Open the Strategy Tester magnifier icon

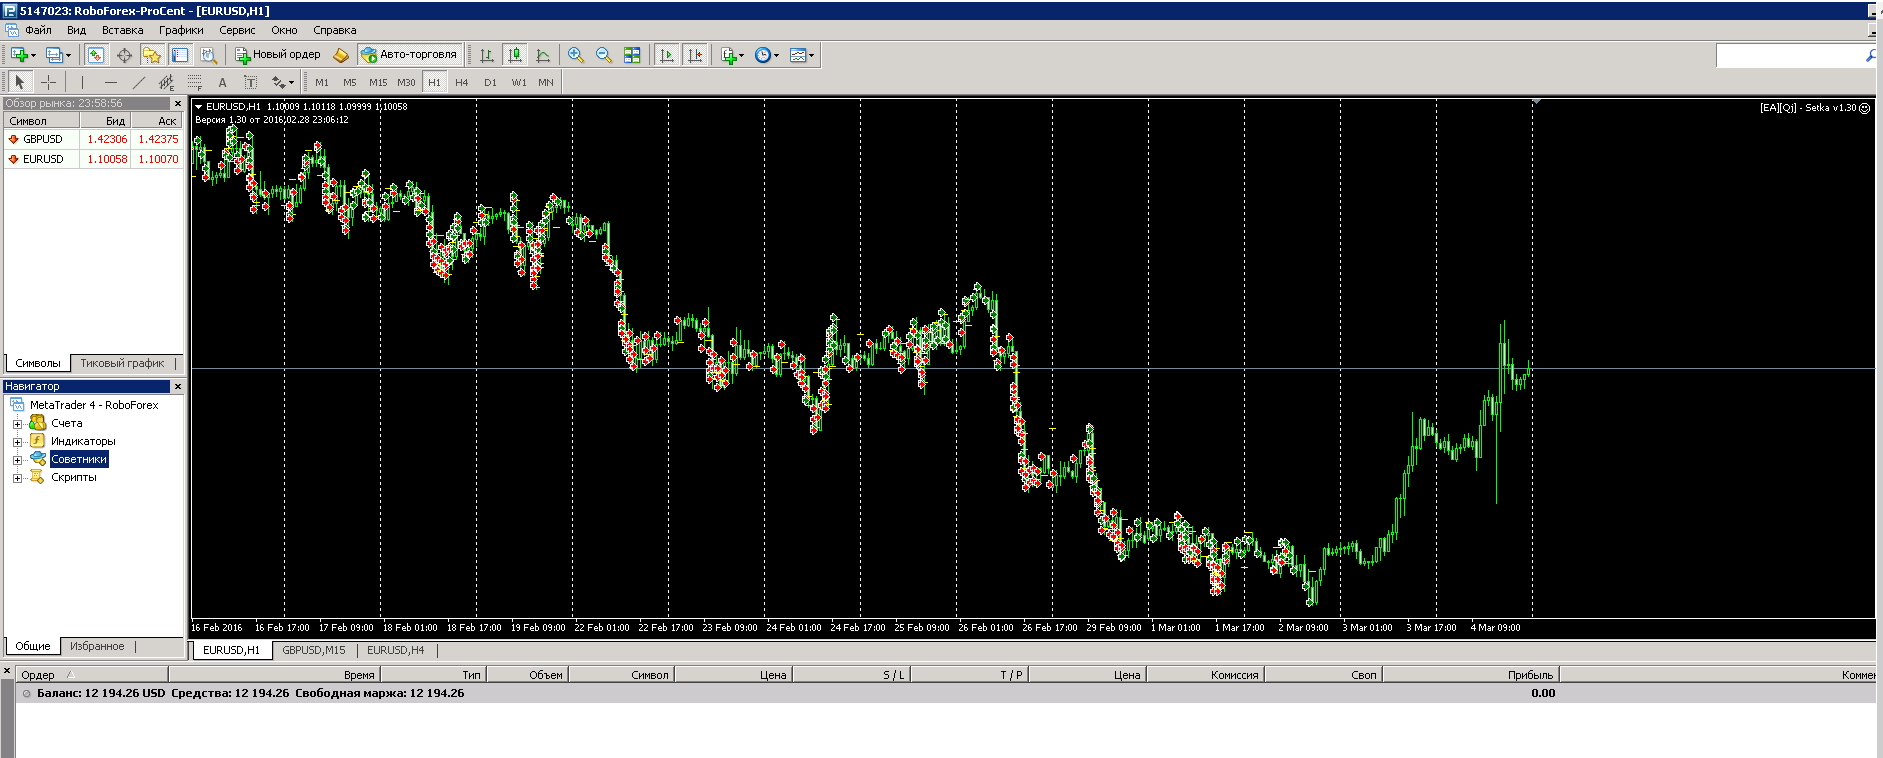[208, 55]
